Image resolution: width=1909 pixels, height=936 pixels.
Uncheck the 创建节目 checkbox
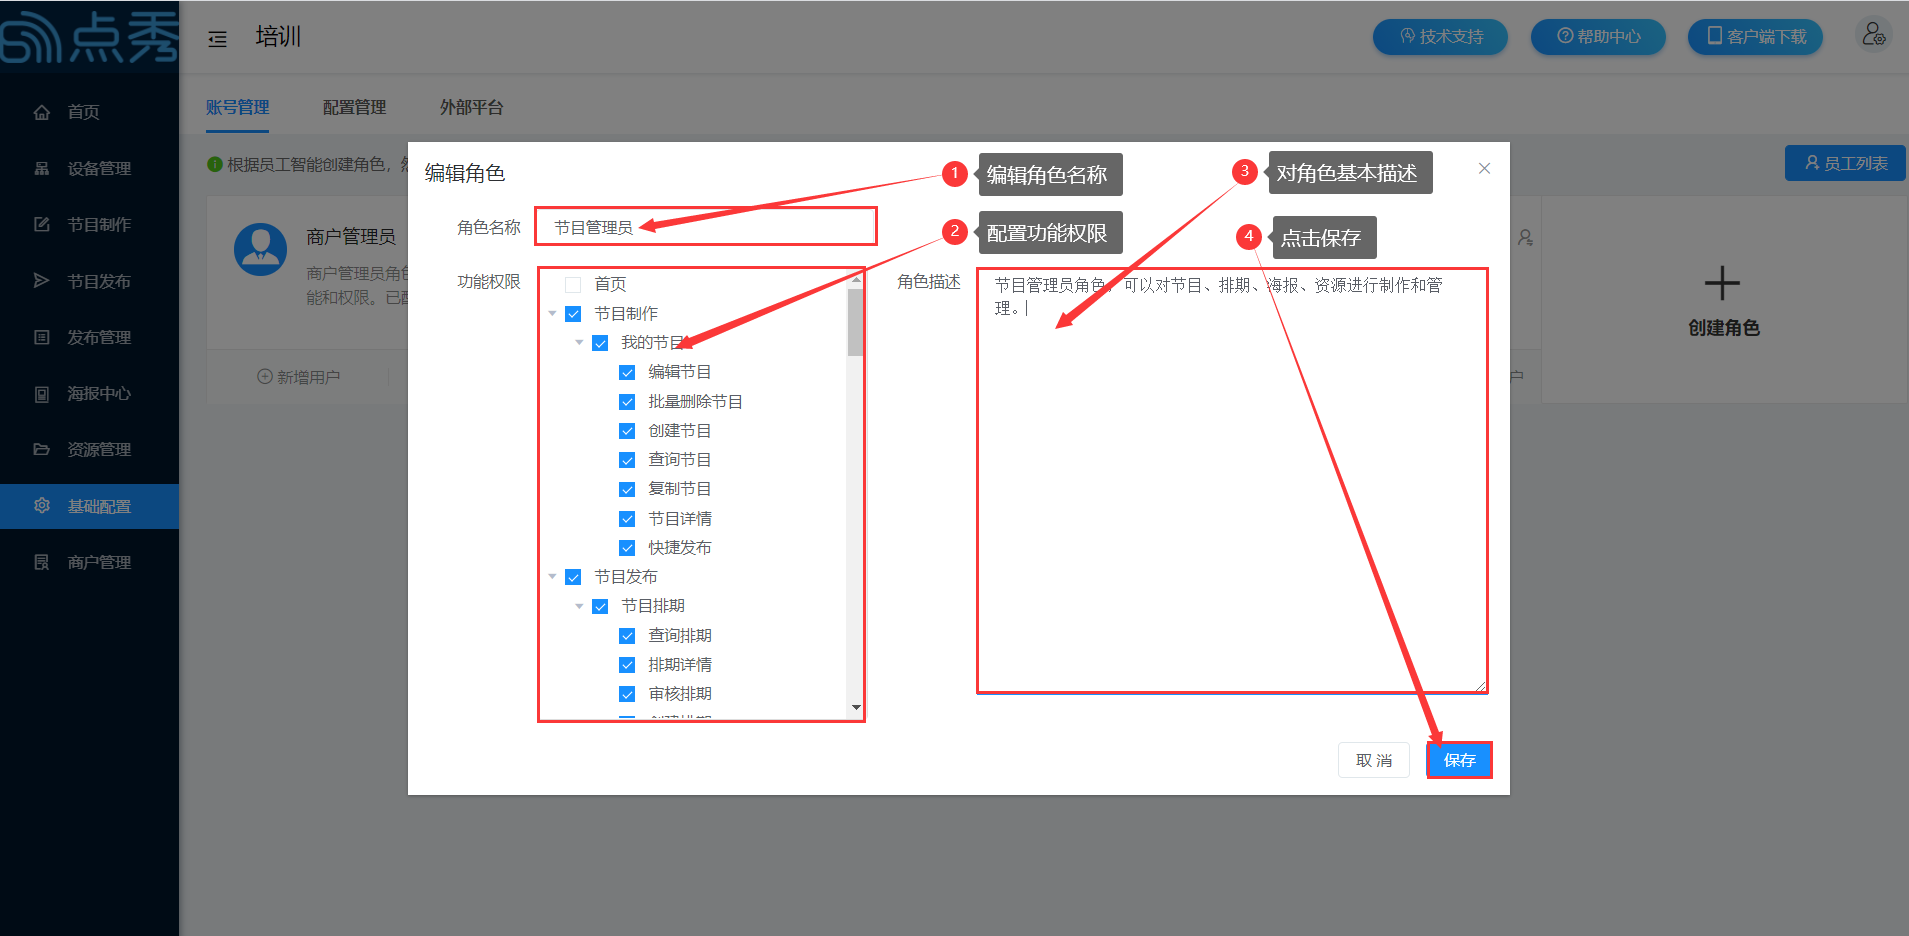point(627,431)
